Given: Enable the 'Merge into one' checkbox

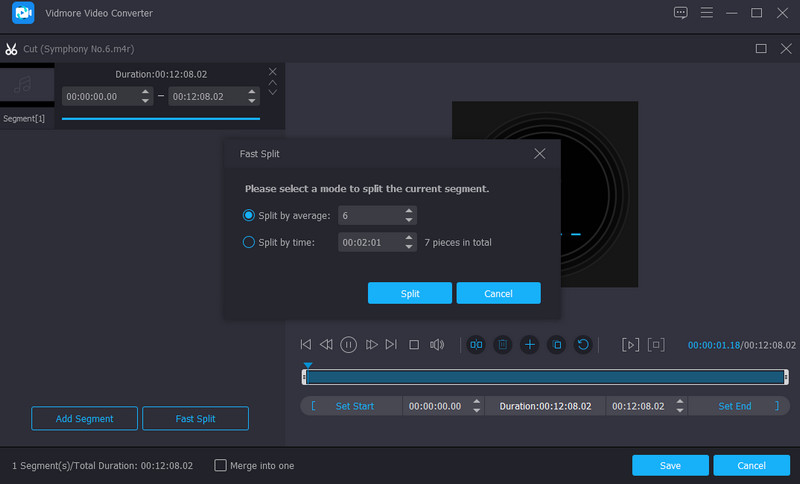Looking at the screenshot, I should click(x=221, y=466).
